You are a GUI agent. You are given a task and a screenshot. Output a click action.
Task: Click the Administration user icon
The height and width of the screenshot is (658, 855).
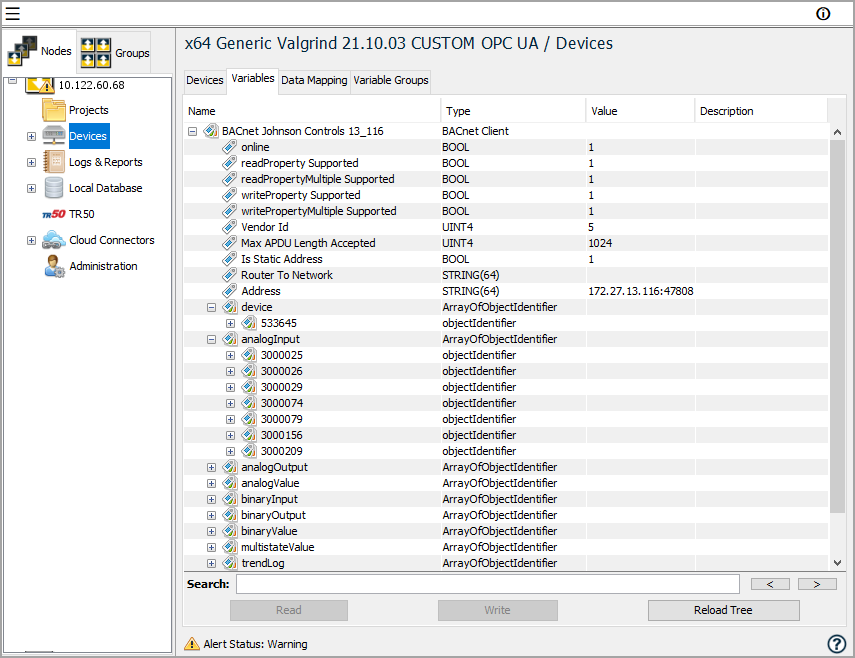click(54, 266)
